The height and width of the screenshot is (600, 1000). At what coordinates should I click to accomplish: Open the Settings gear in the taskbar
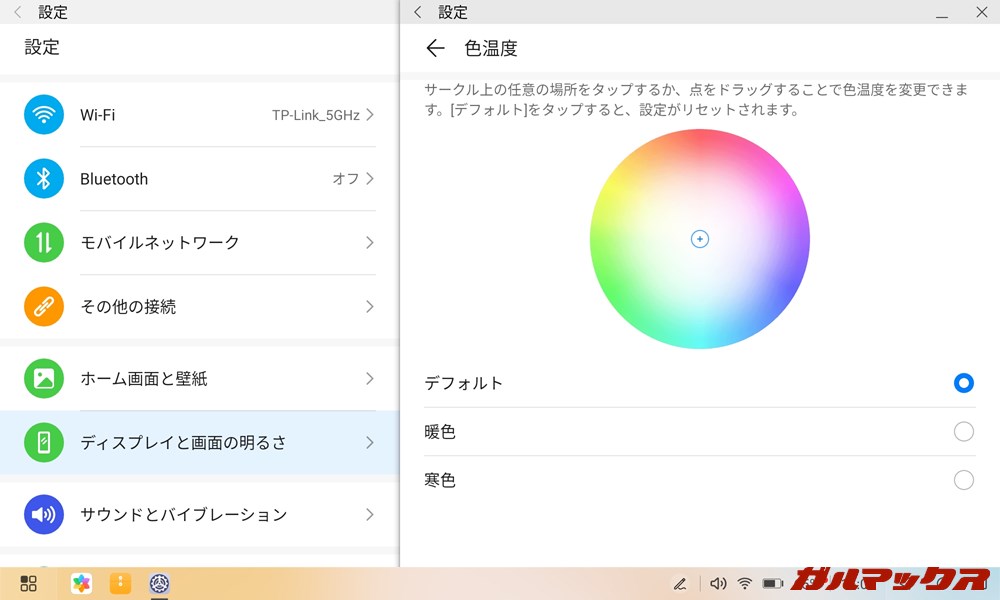pos(159,583)
